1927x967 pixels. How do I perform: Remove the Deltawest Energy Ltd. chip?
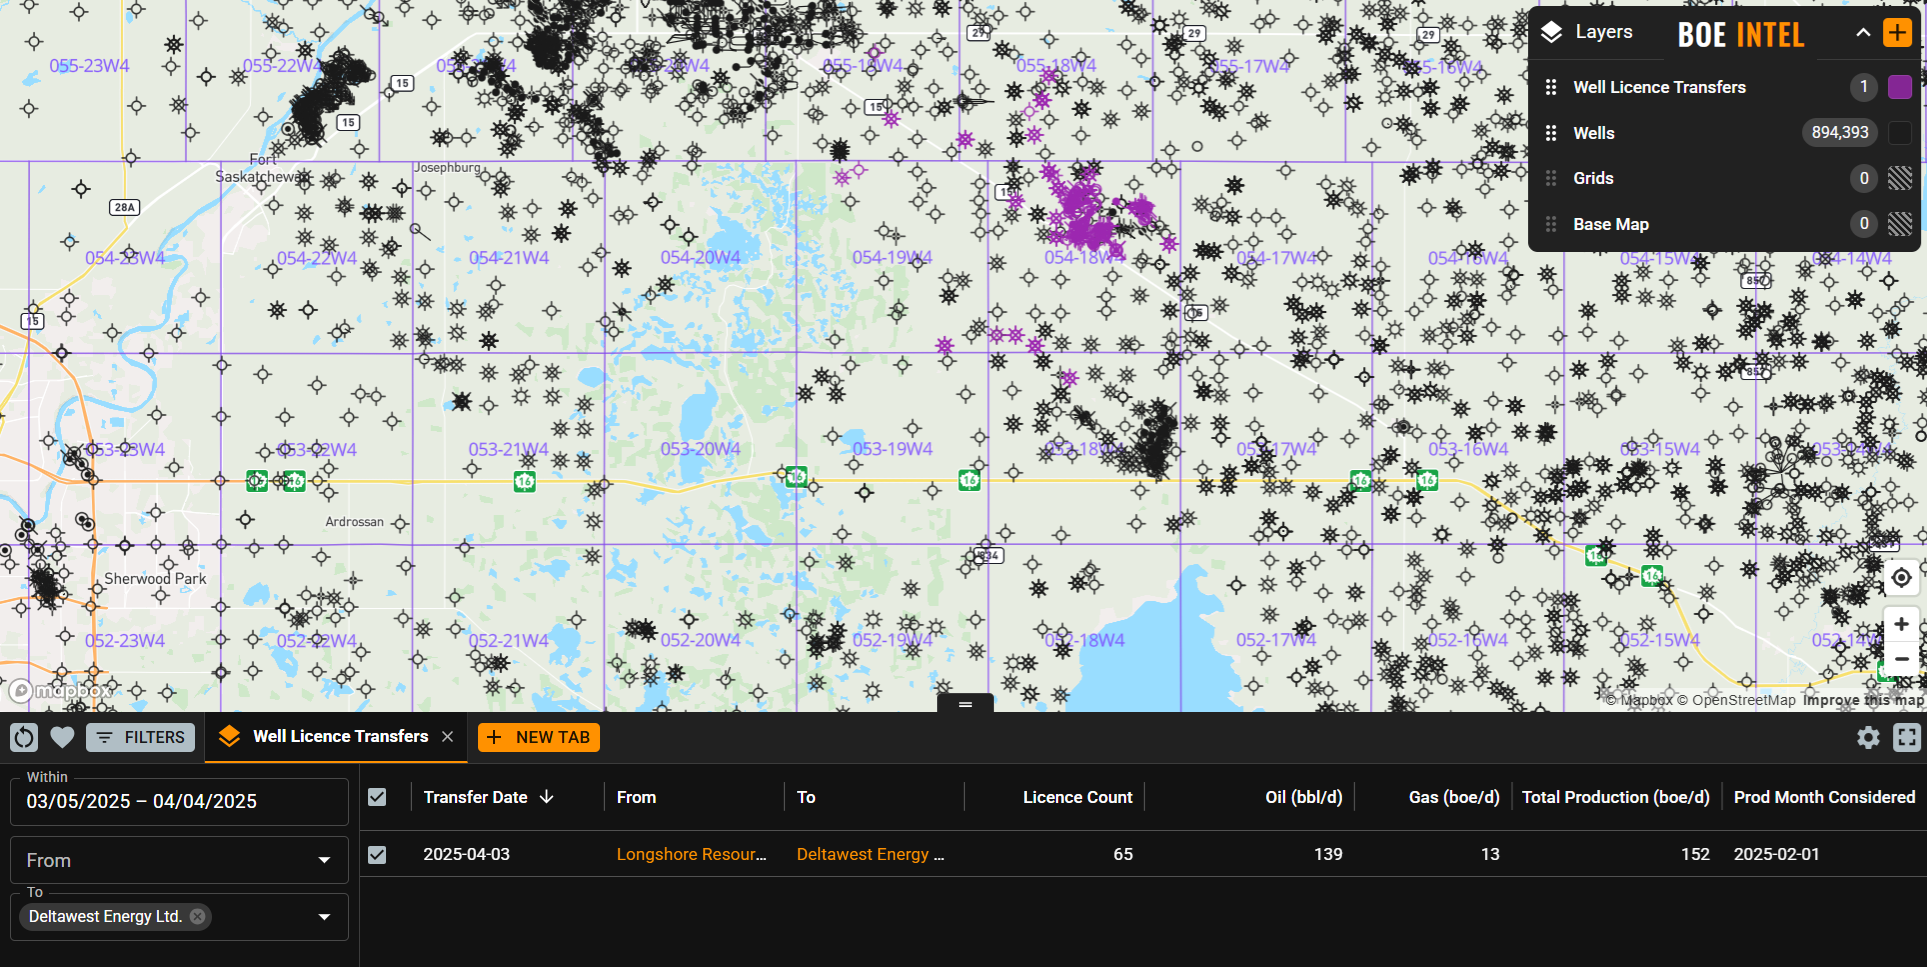pyautogui.click(x=198, y=916)
